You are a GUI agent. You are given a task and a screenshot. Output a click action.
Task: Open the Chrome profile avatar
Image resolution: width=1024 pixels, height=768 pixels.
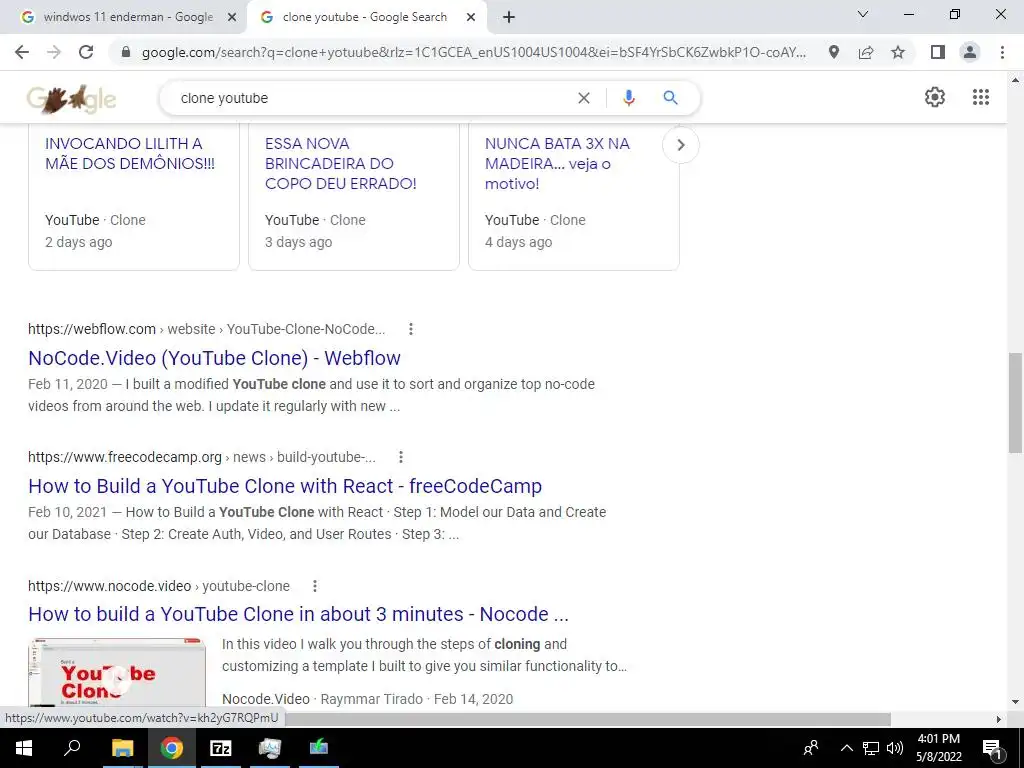970,52
